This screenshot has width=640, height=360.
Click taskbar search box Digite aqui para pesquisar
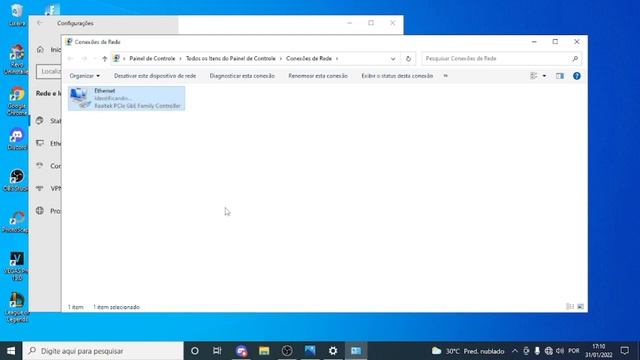coord(103,351)
